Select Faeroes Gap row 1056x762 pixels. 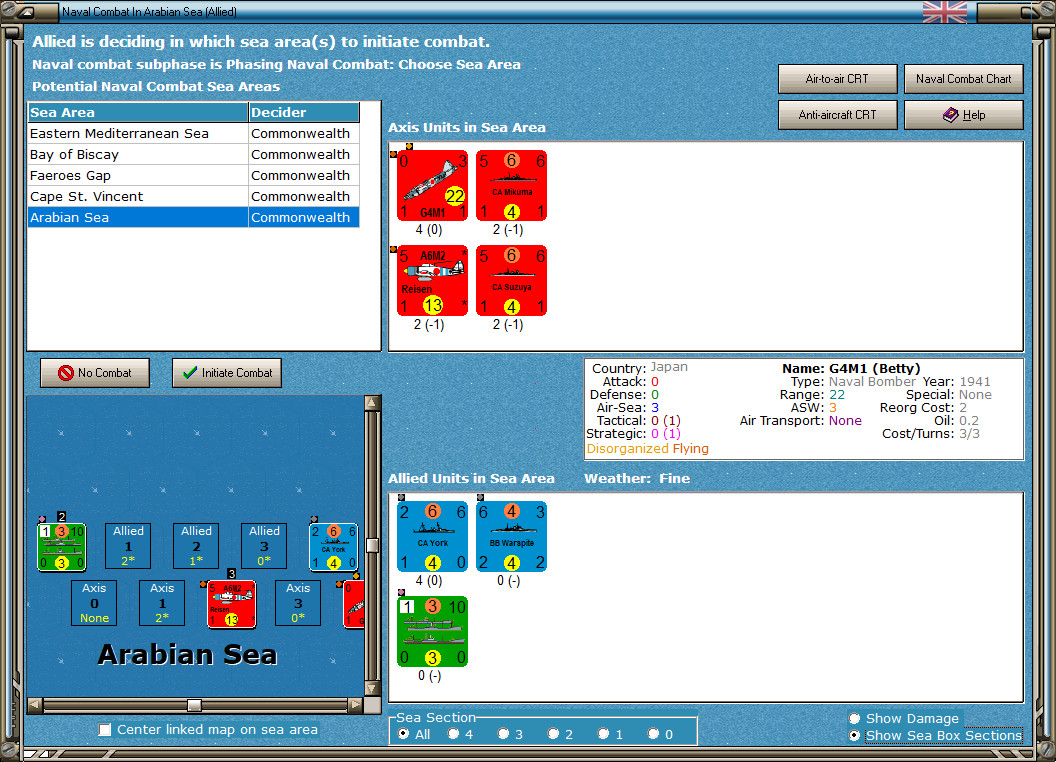click(193, 175)
